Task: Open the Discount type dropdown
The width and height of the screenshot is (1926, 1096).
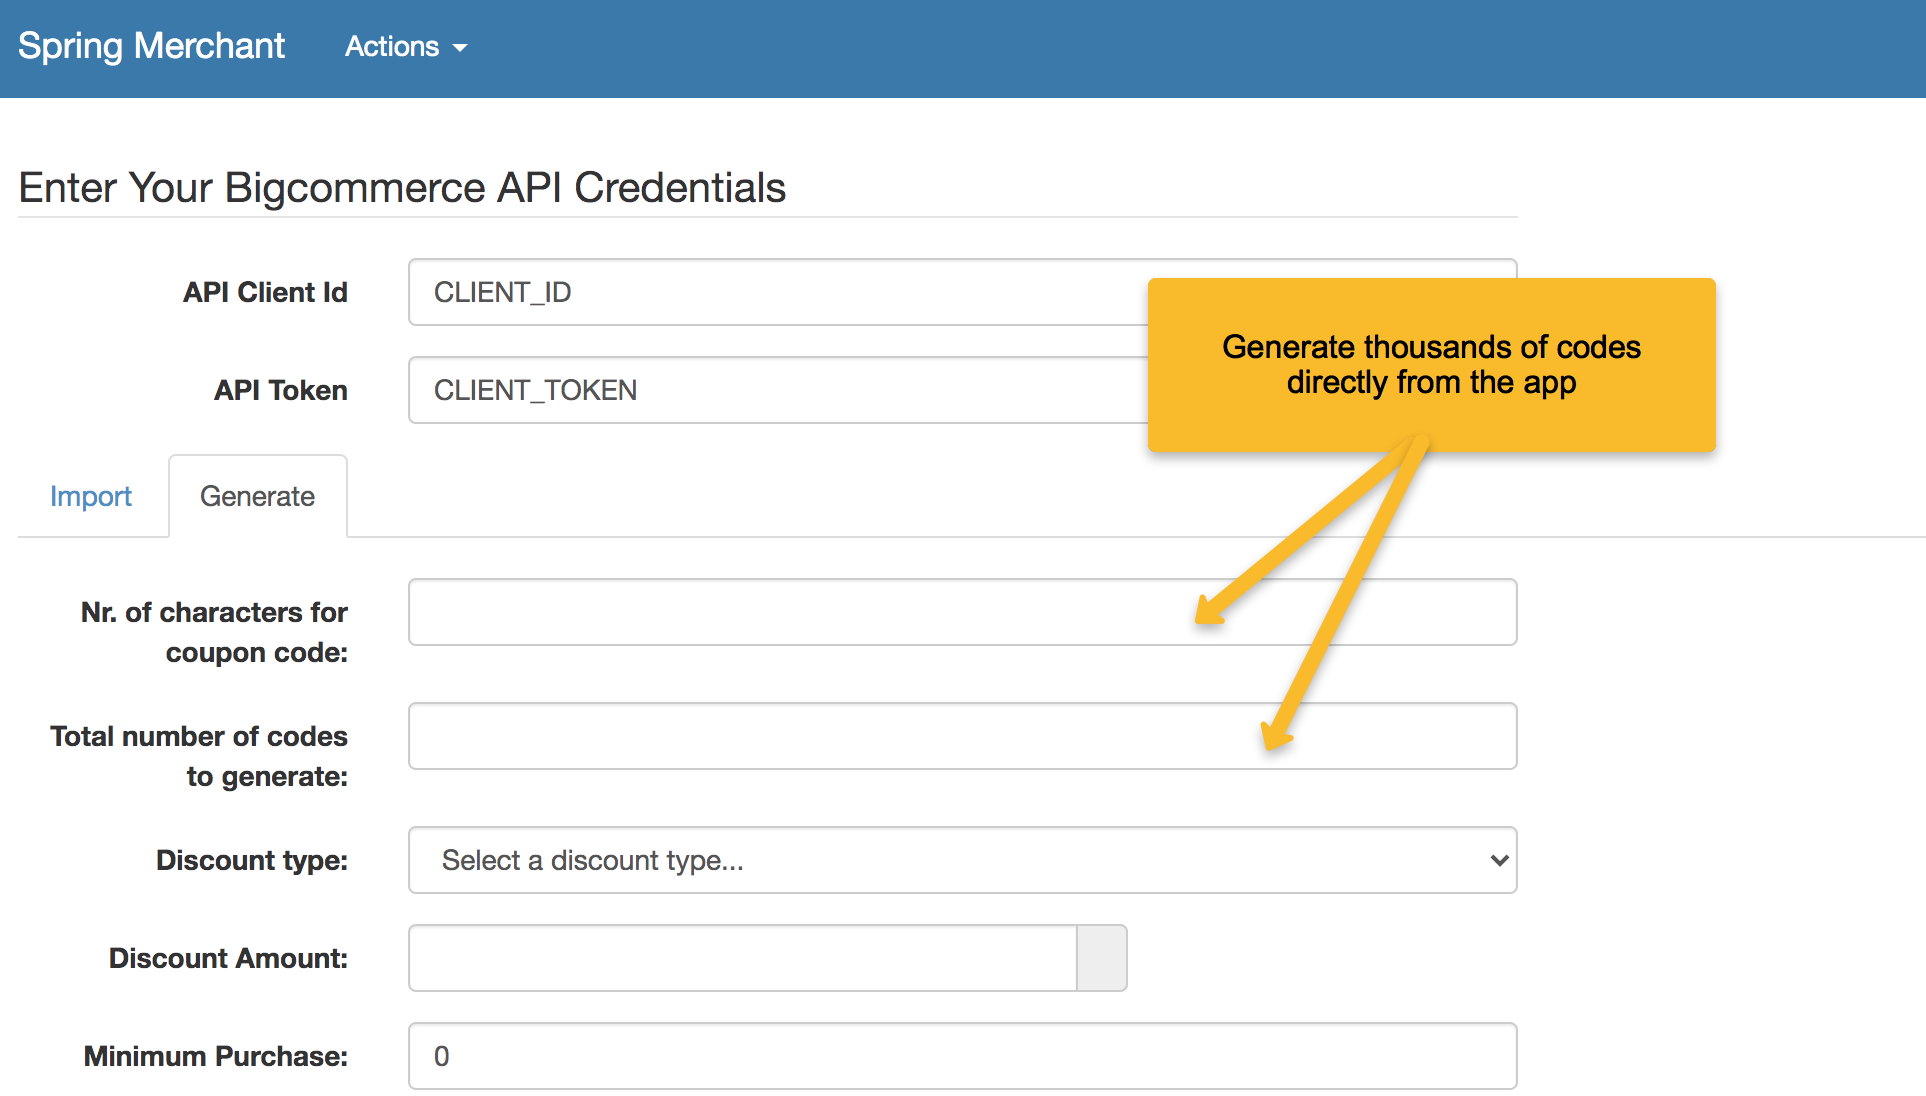Action: pos(963,860)
